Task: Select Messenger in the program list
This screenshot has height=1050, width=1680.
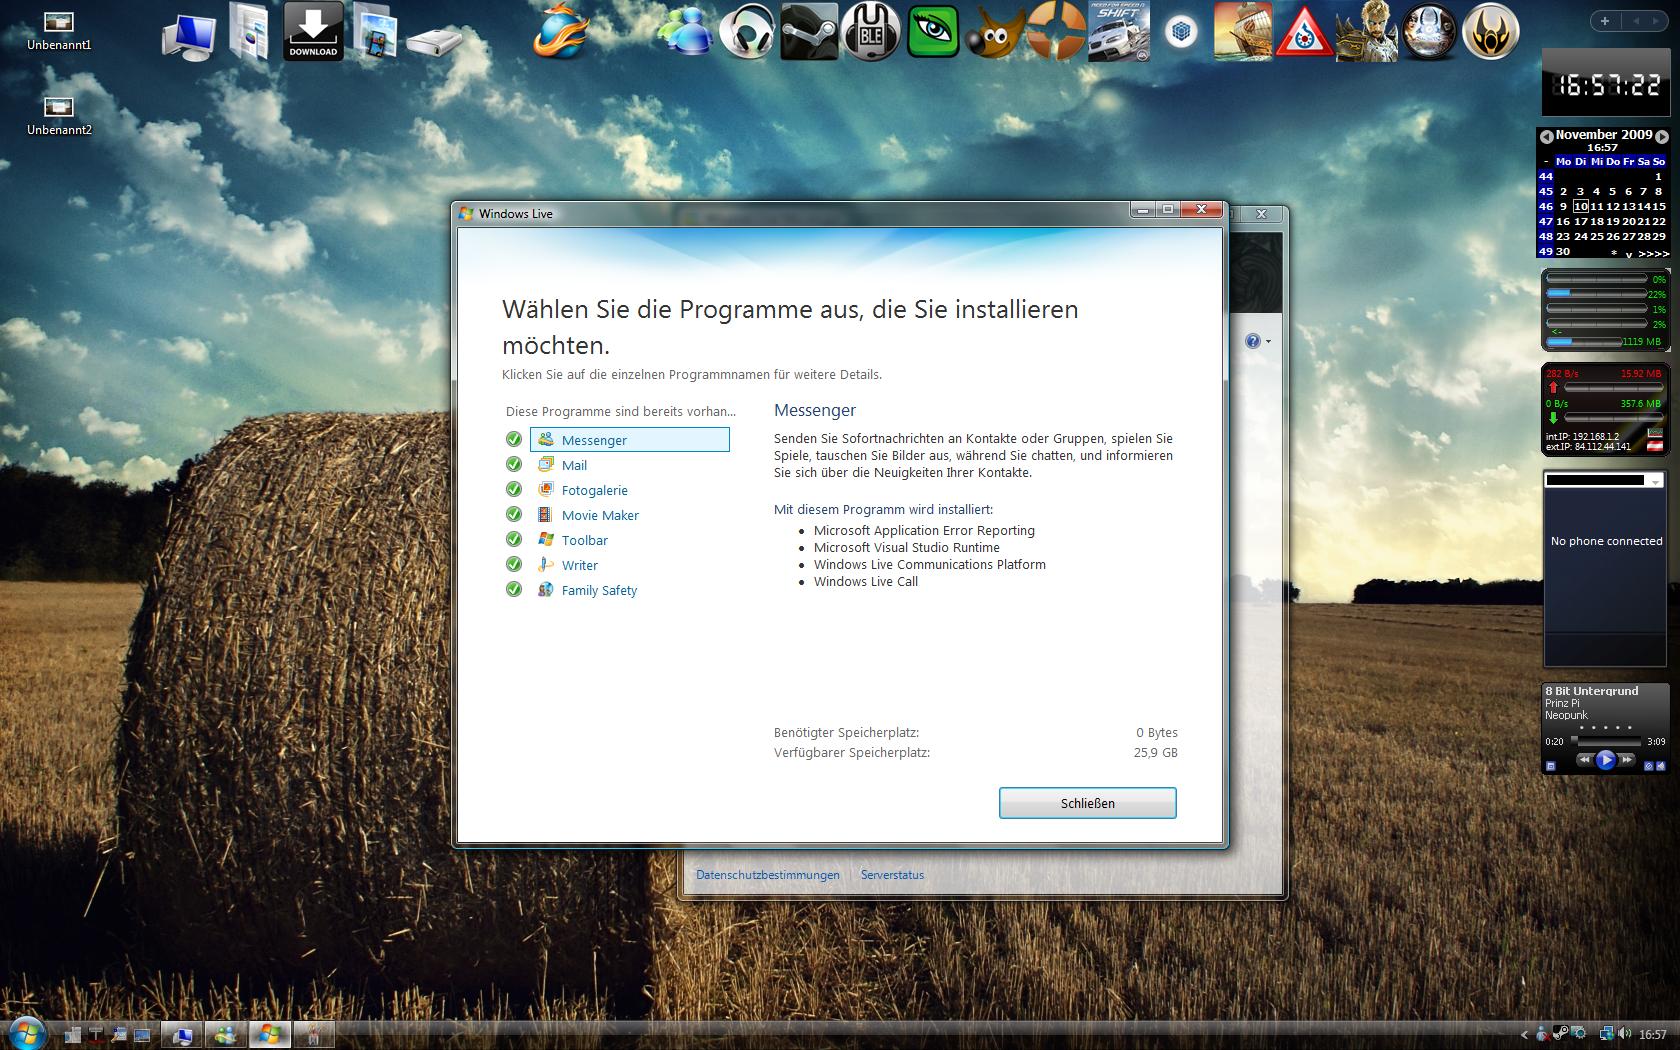Action: point(630,440)
